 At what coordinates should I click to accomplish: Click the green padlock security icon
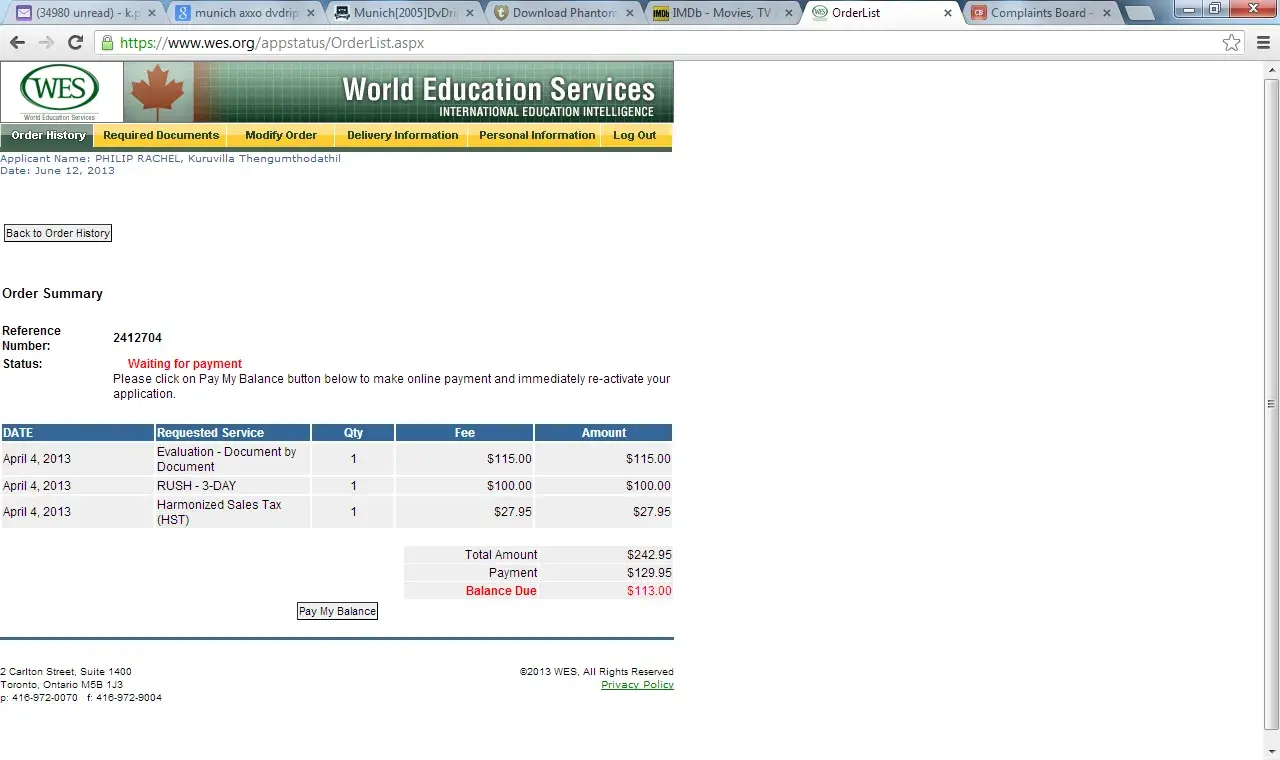point(107,43)
